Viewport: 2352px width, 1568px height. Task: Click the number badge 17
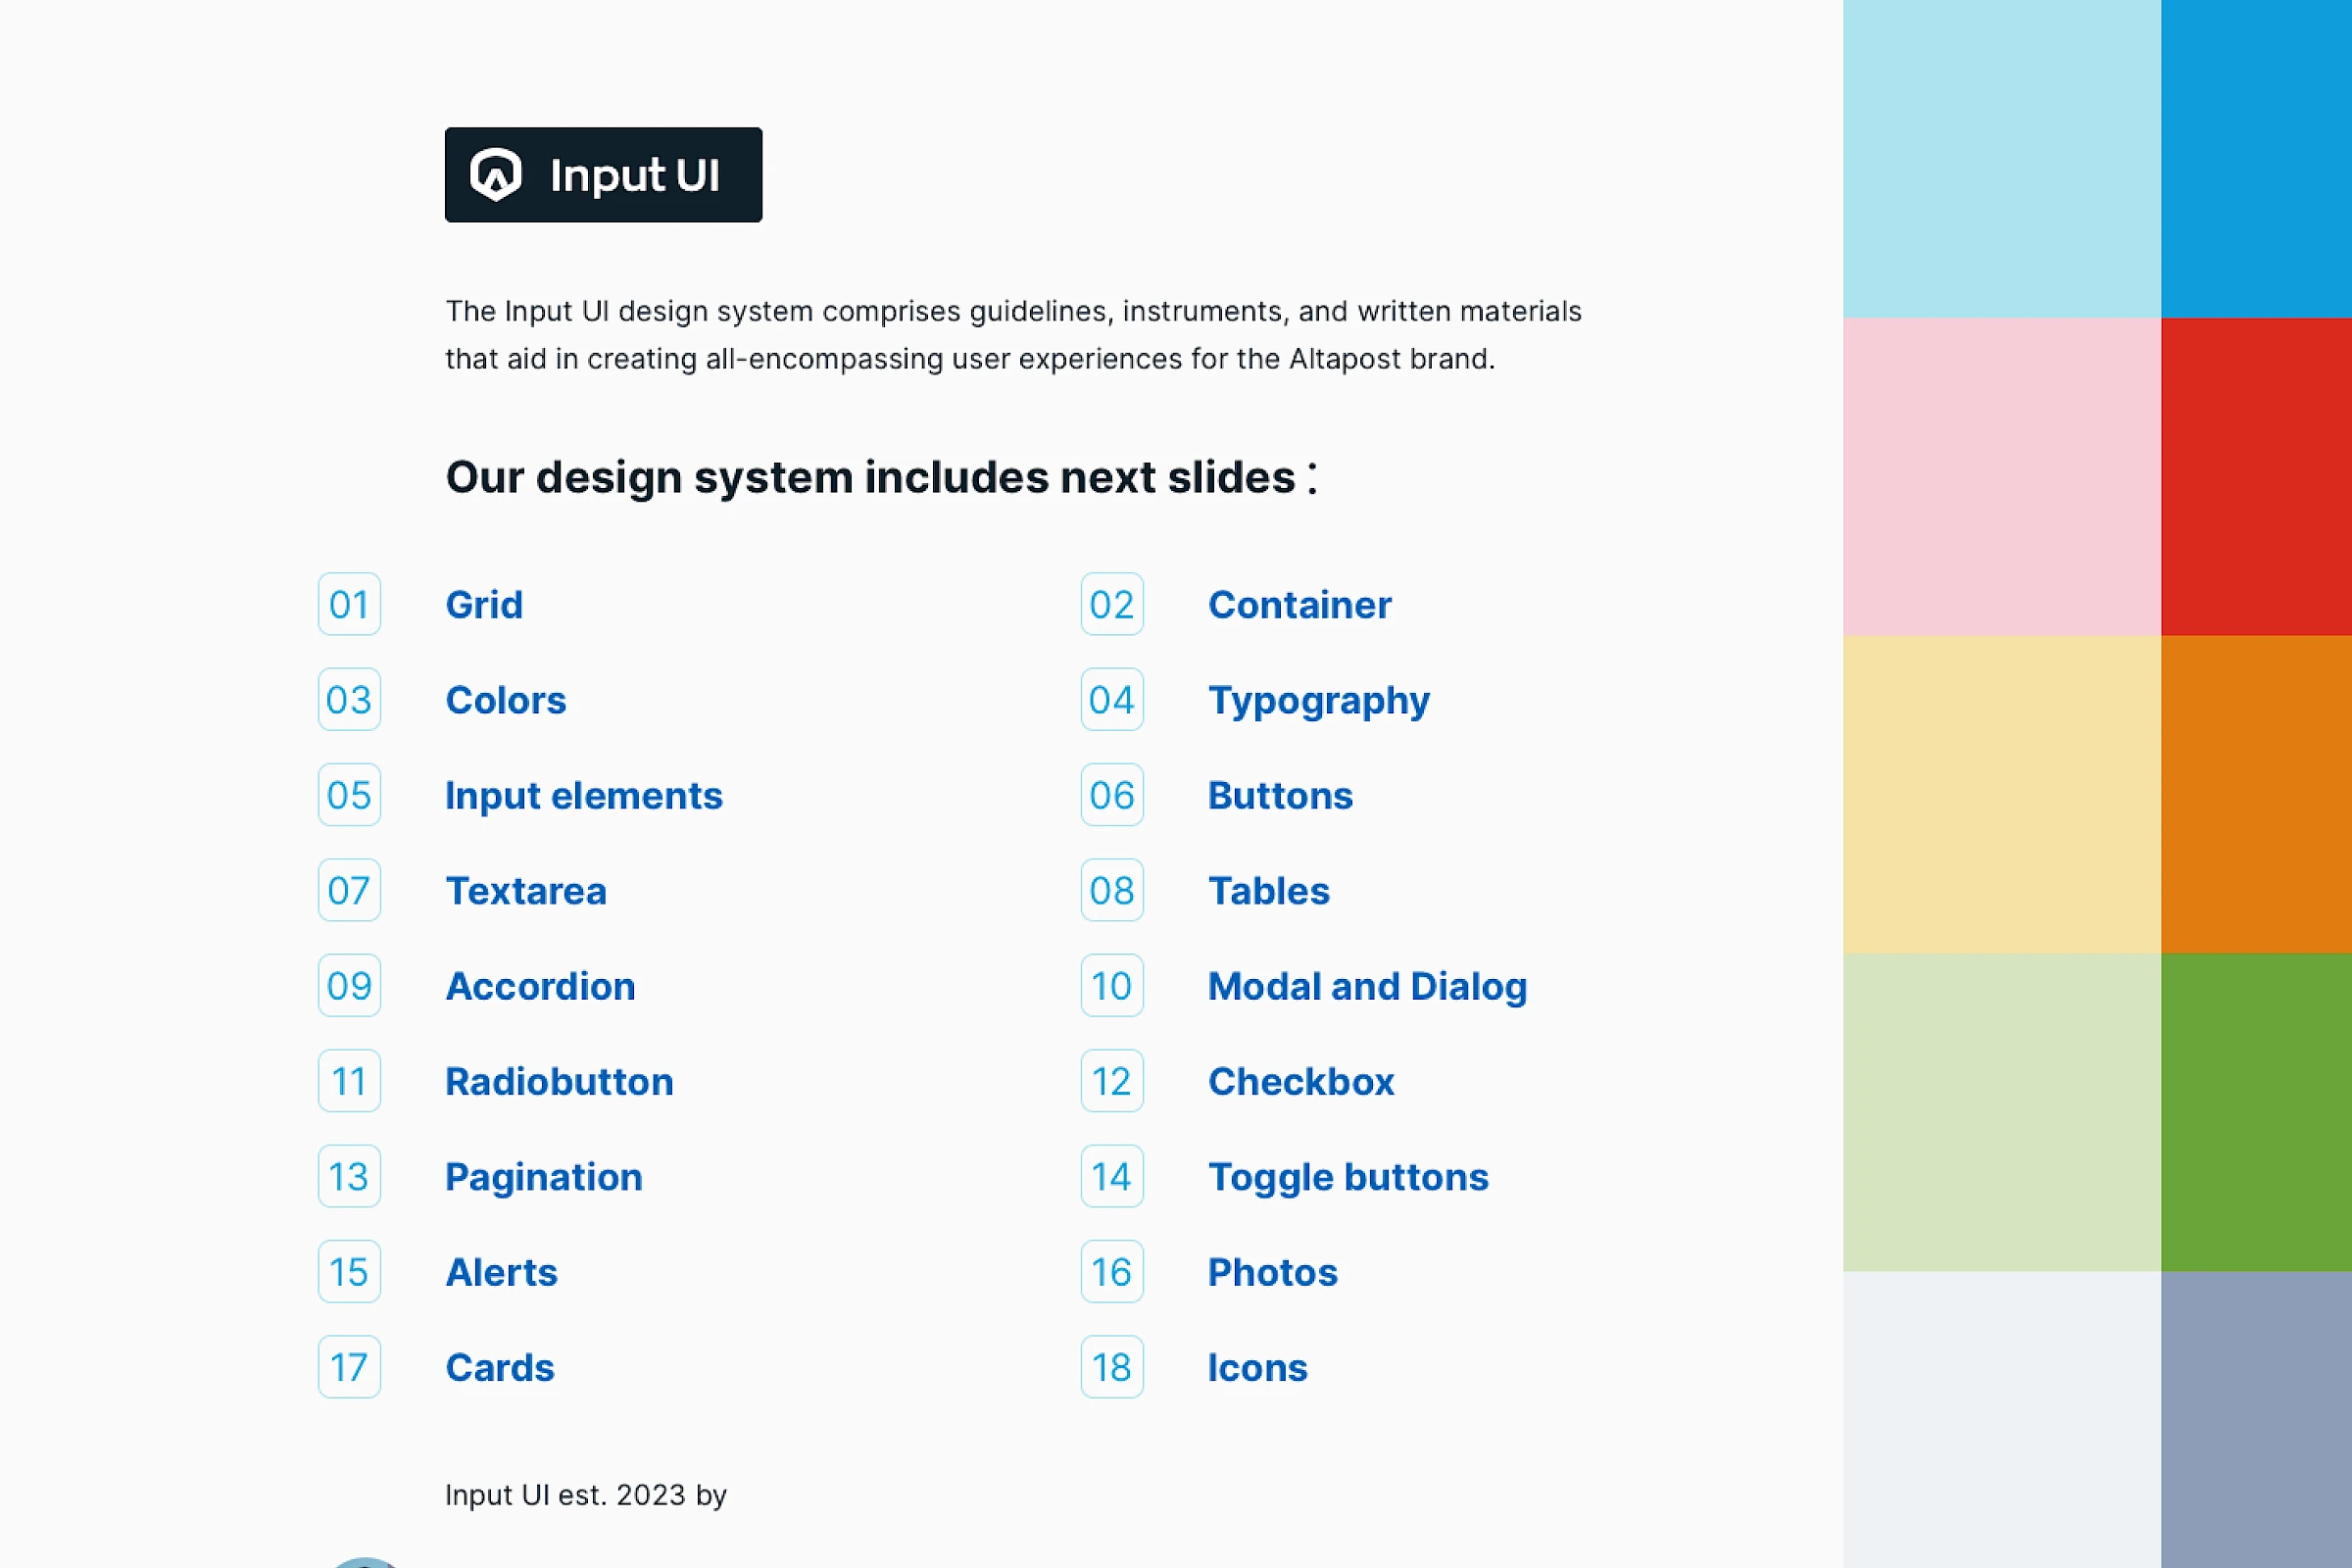(349, 1367)
